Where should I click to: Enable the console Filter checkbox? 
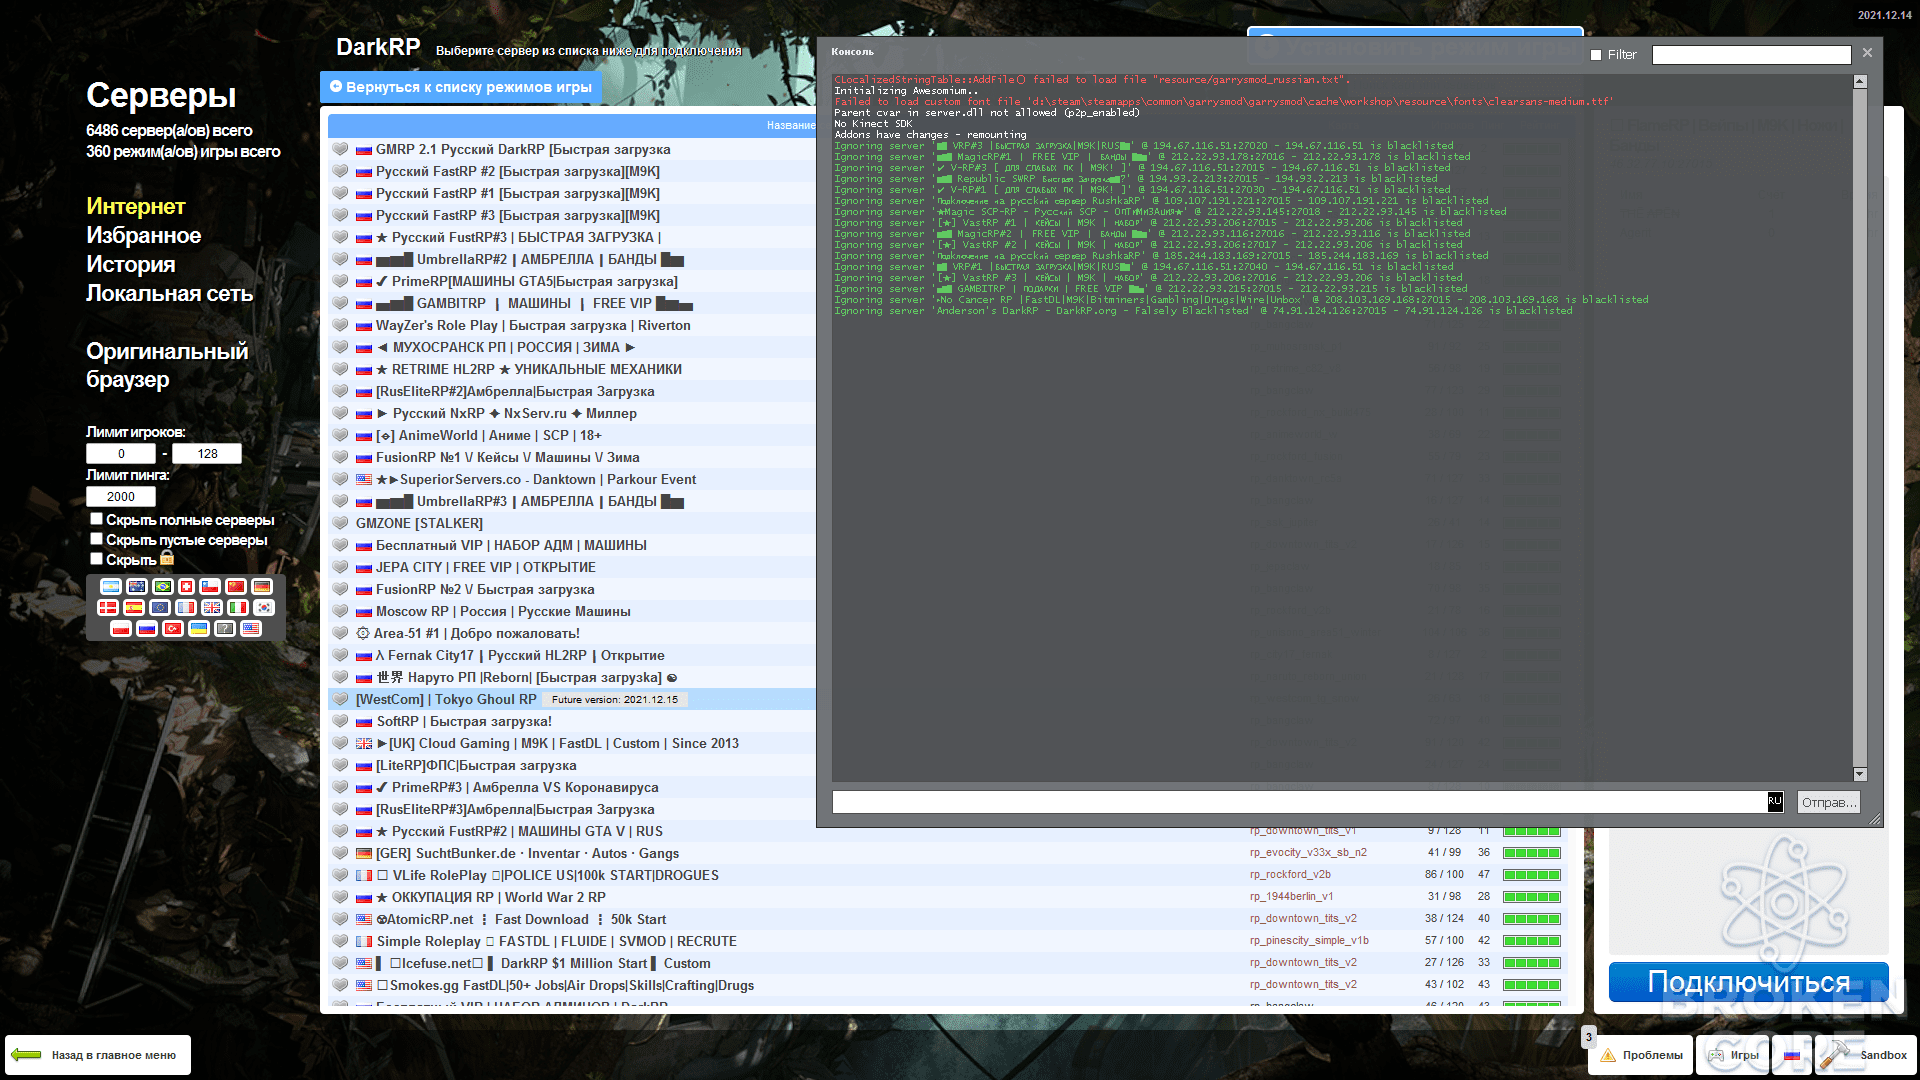click(1596, 55)
